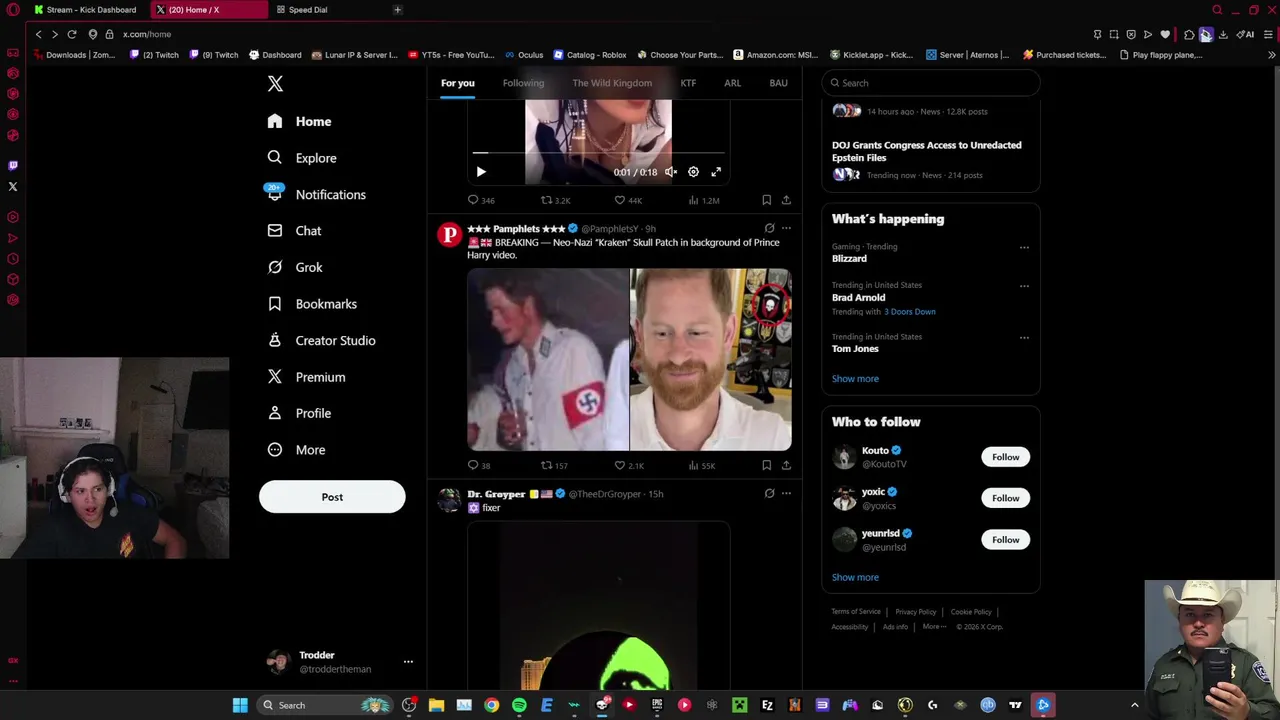Share the top video post

pyautogui.click(x=786, y=200)
